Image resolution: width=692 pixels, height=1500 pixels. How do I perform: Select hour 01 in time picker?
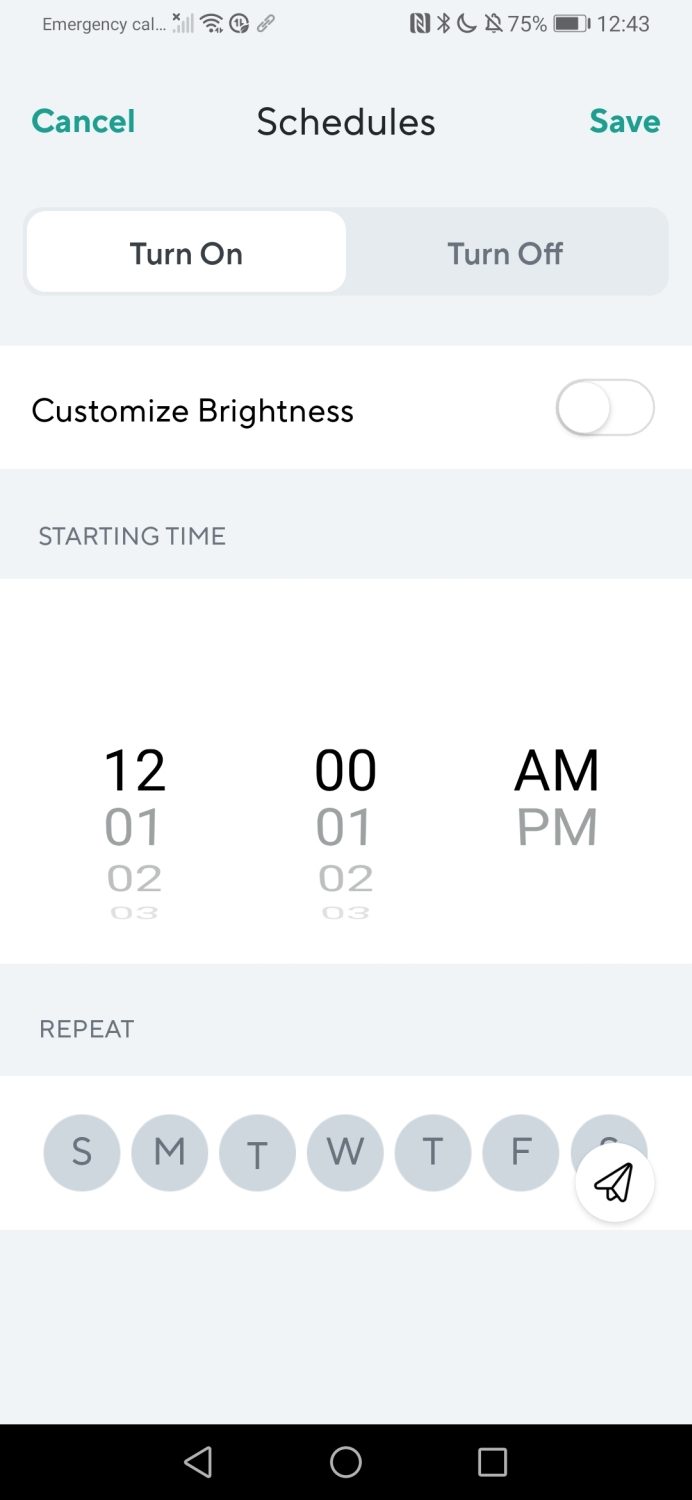133,827
